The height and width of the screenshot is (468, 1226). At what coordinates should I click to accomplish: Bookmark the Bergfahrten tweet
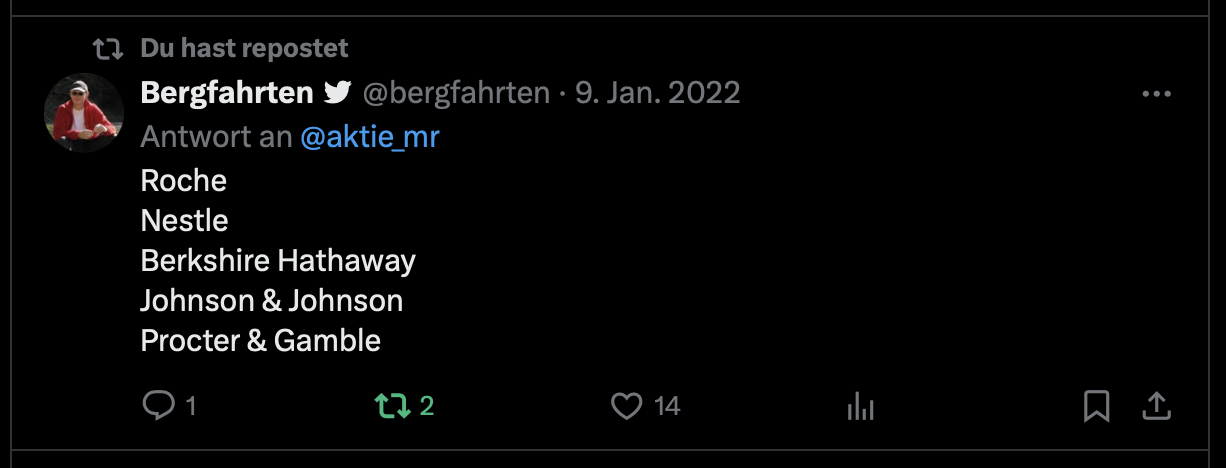tap(1096, 405)
